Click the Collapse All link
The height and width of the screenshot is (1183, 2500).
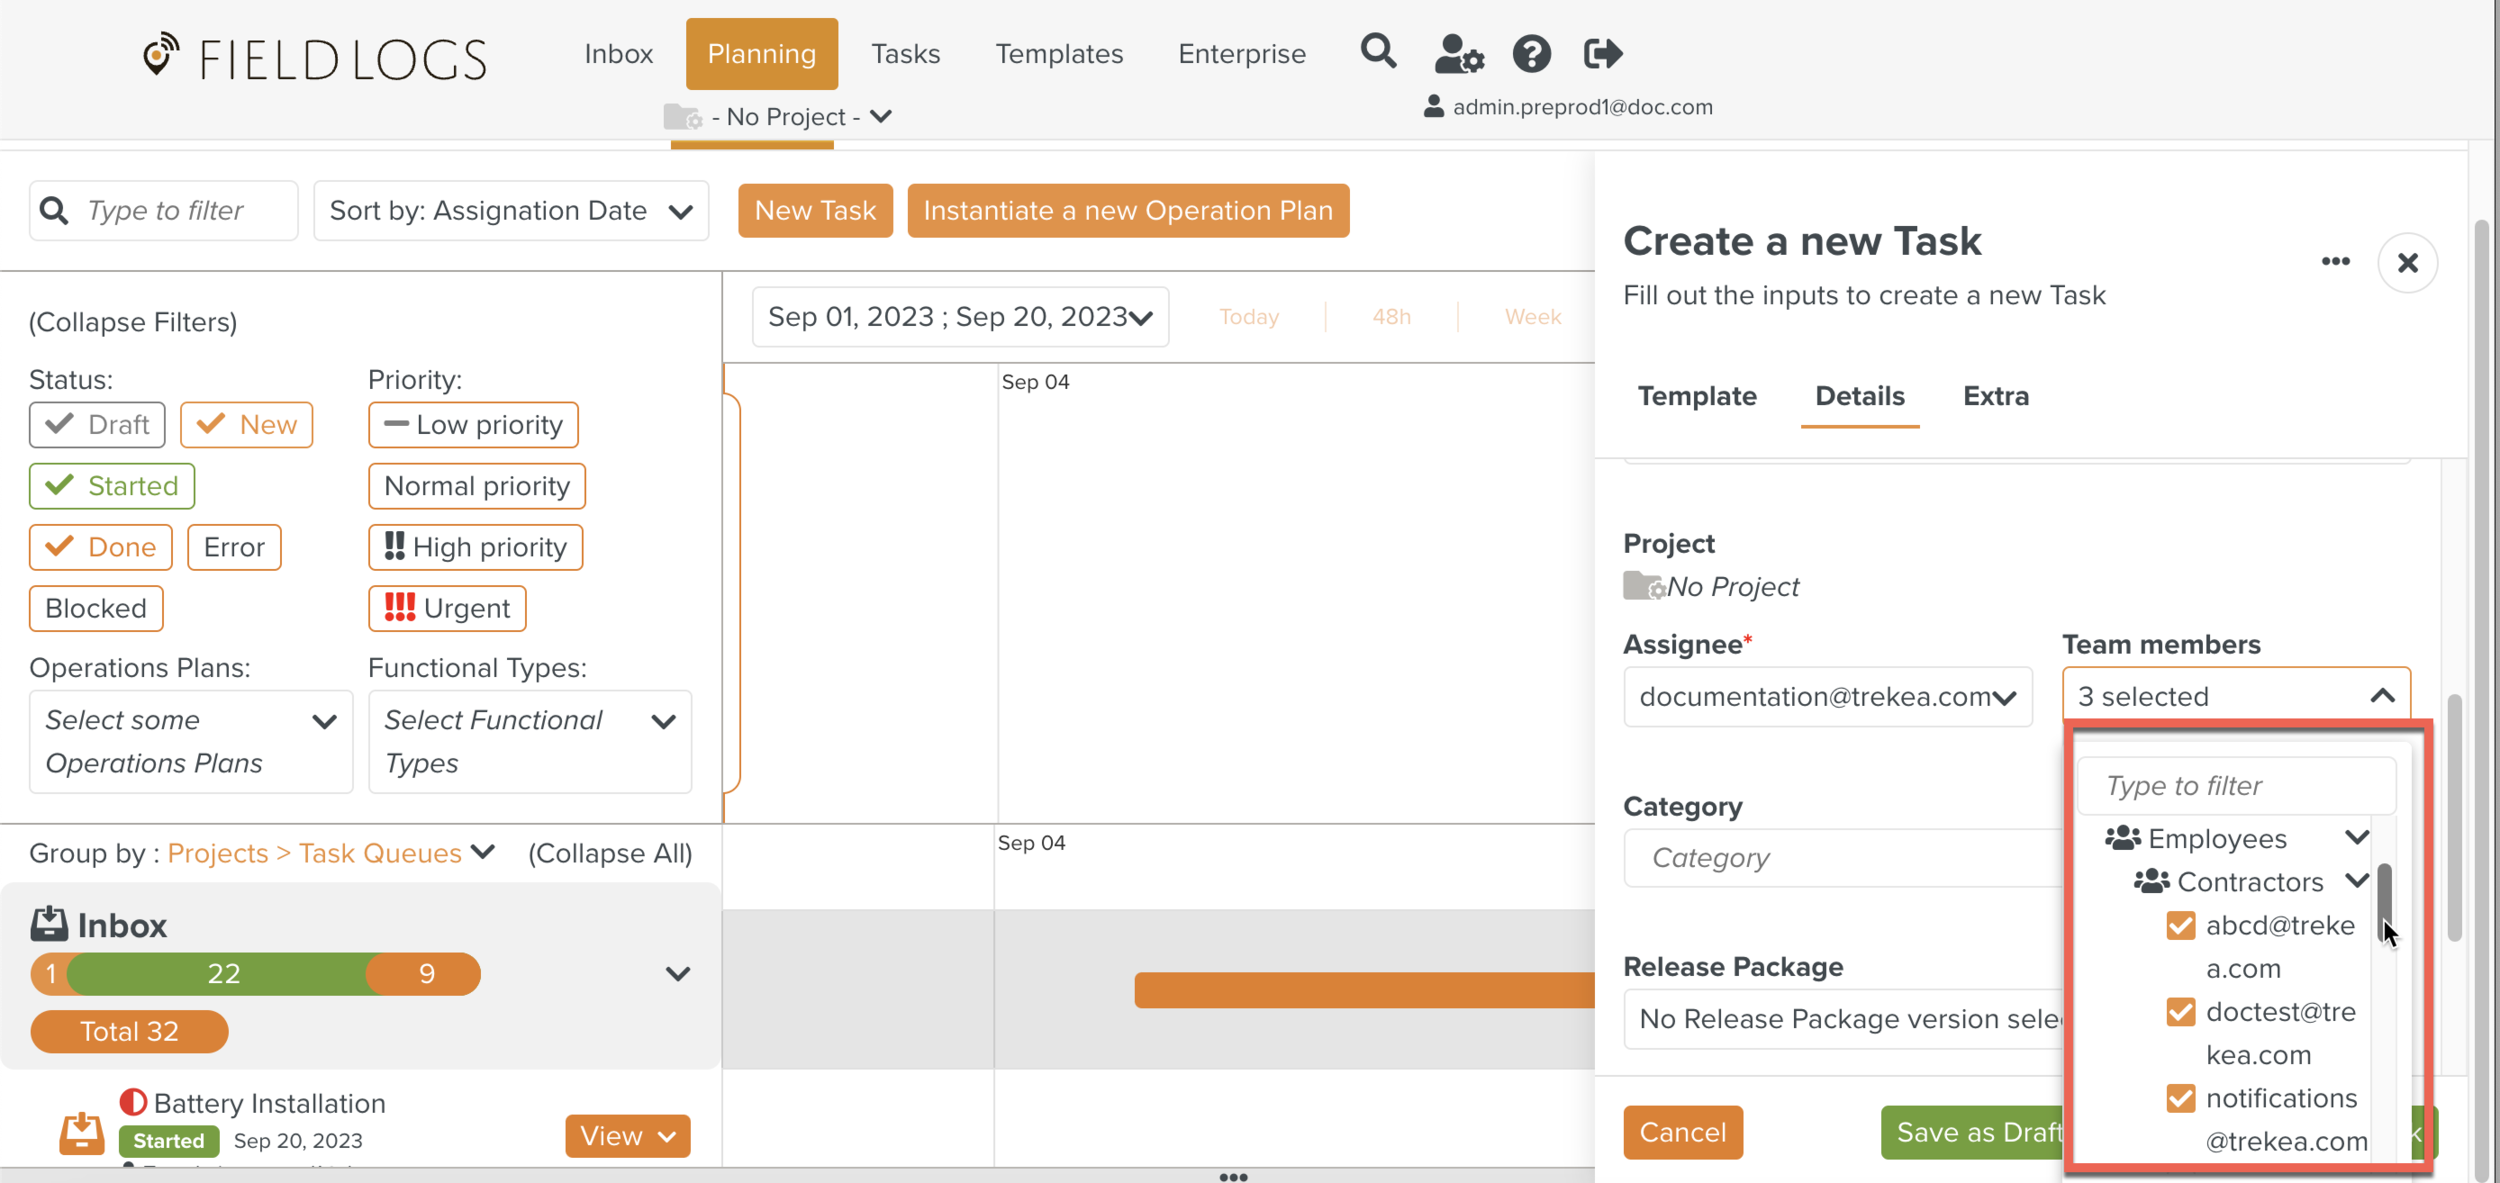click(610, 853)
